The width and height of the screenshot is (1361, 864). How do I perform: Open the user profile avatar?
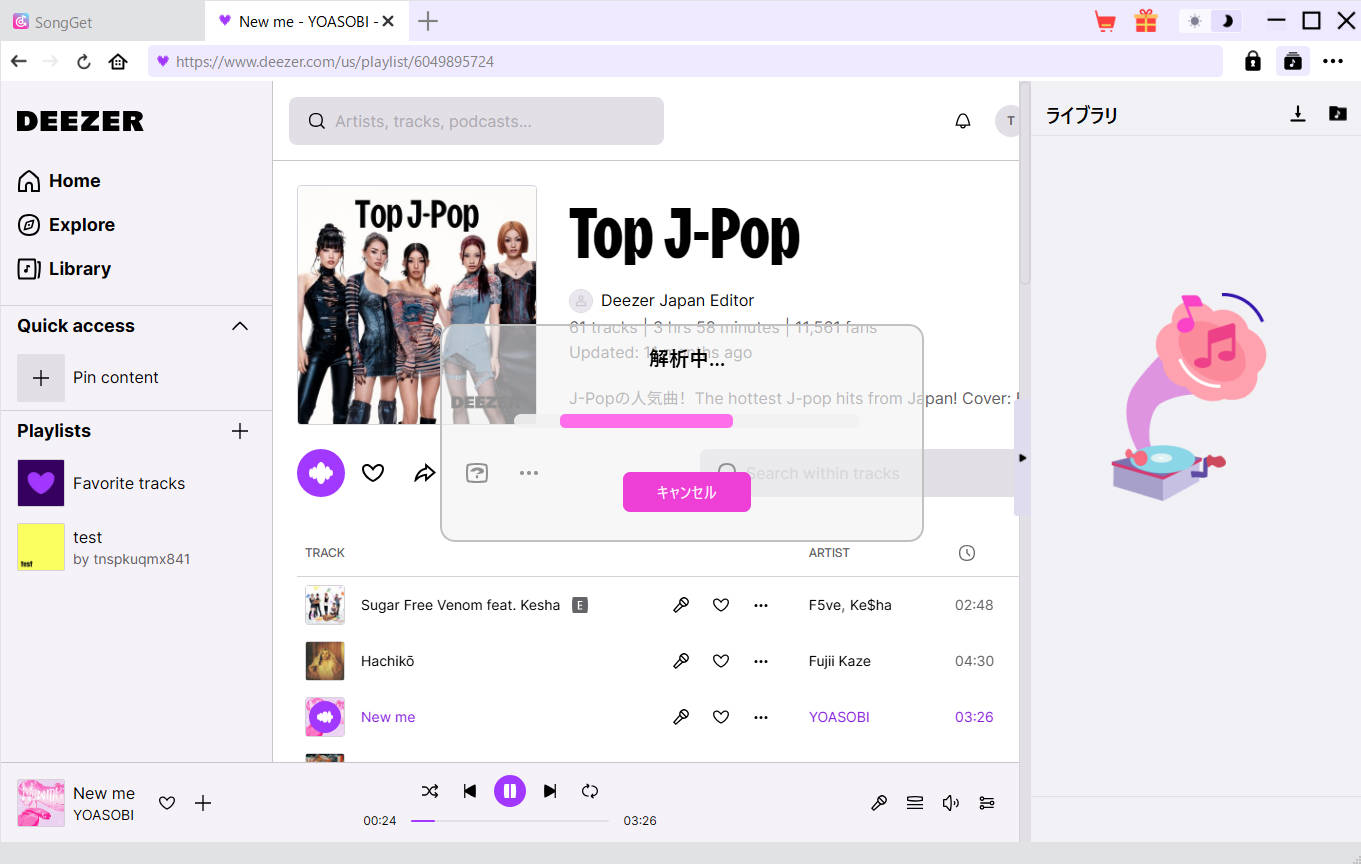point(1008,121)
